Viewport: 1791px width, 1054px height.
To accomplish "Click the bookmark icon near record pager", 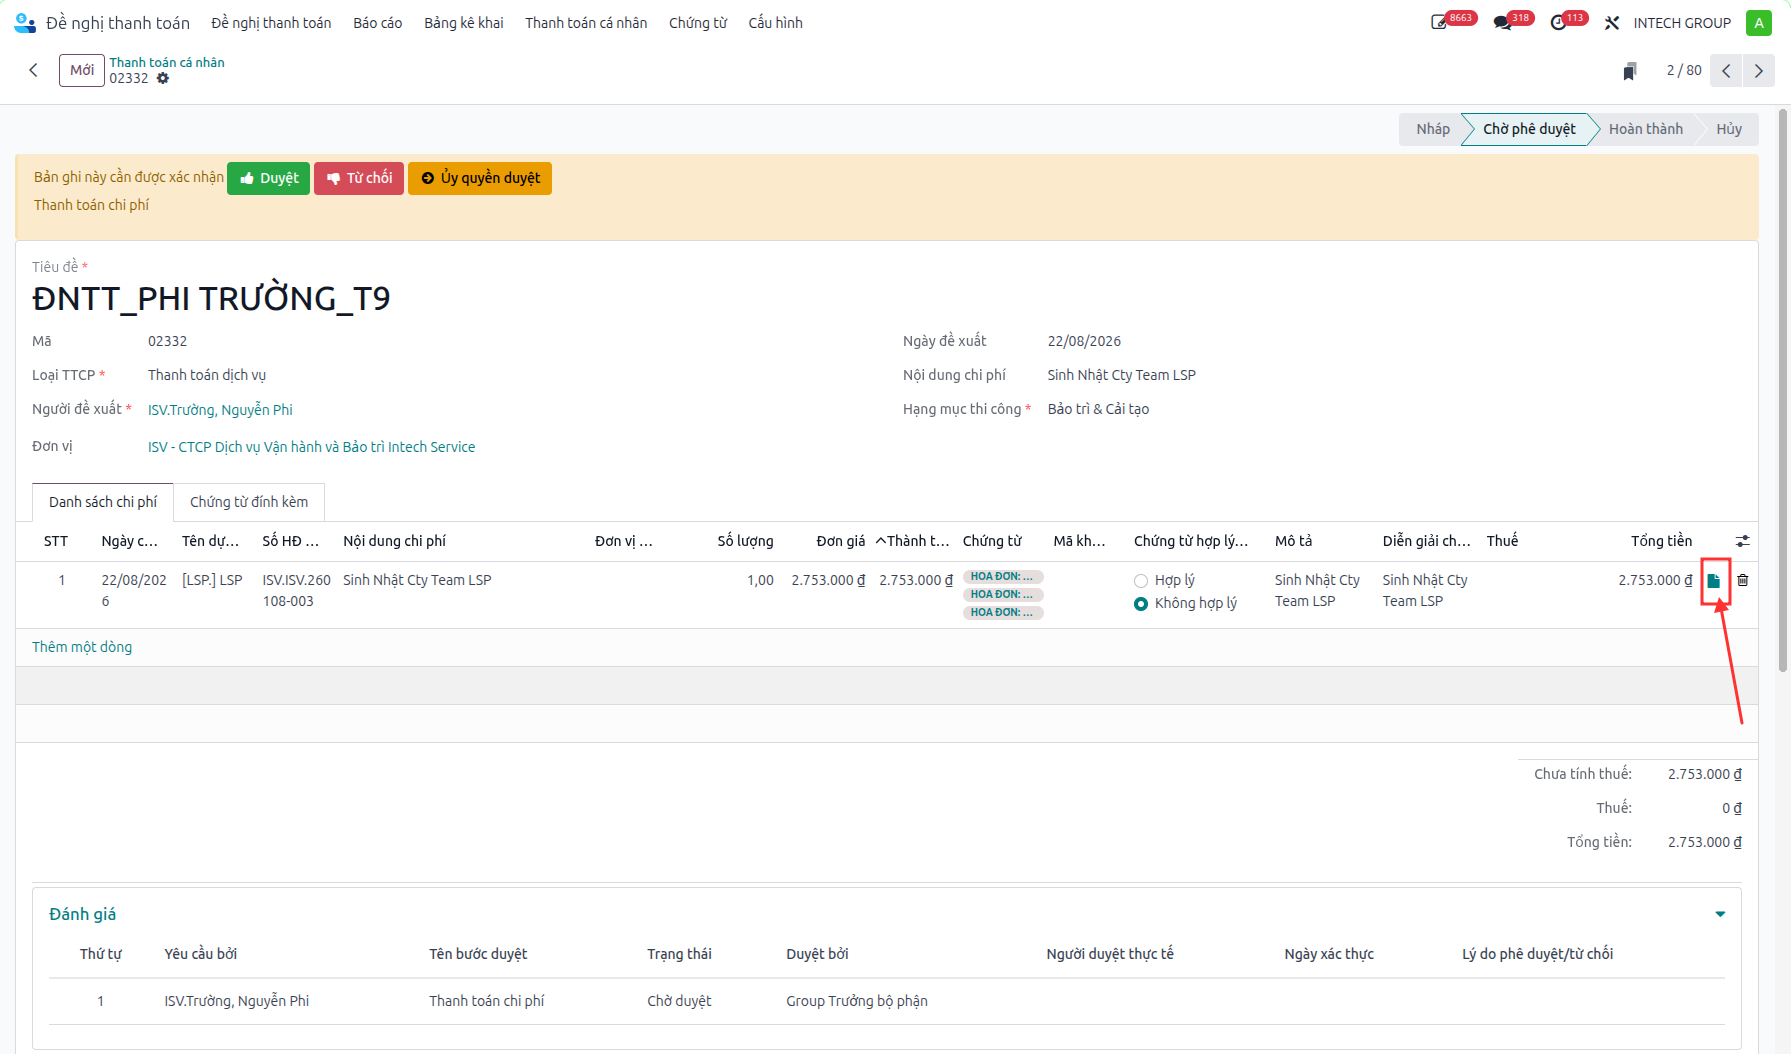I will click(x=1630, y=71).
